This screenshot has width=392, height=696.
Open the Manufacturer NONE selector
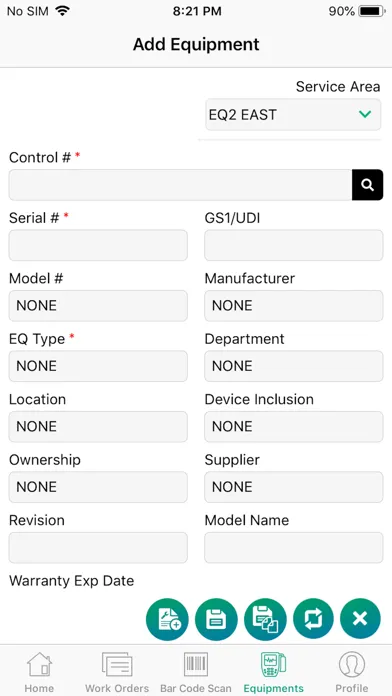[x=293, y=305]
